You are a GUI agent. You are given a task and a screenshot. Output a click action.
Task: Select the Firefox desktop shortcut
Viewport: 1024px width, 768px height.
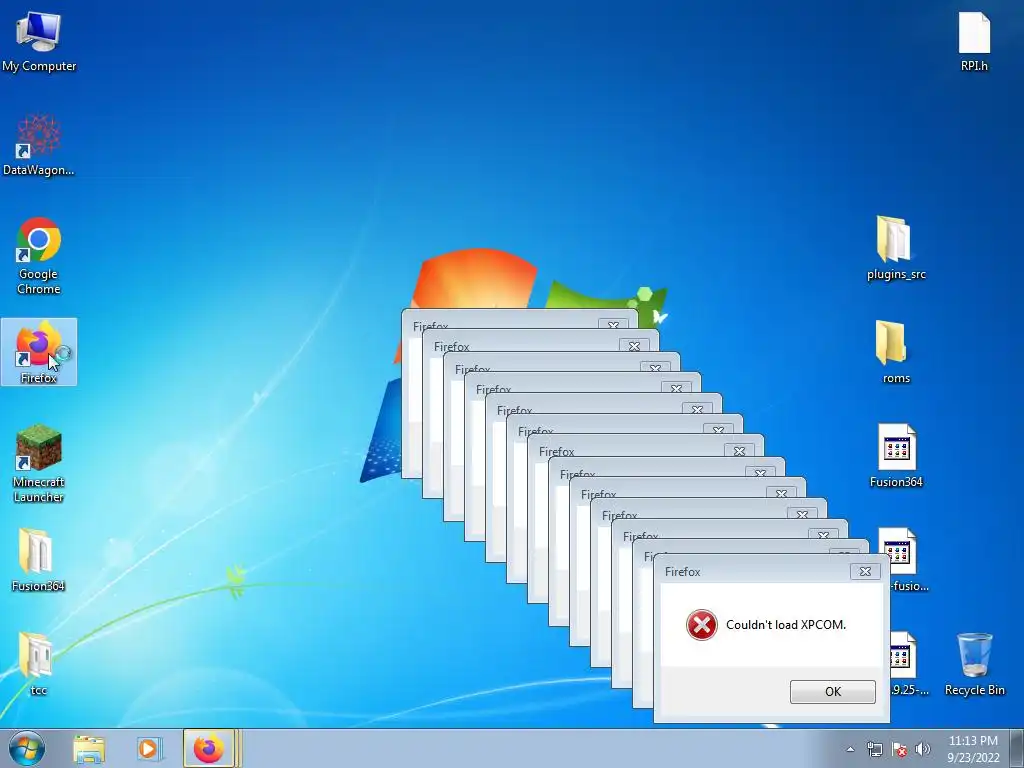(x=39, y=352)
